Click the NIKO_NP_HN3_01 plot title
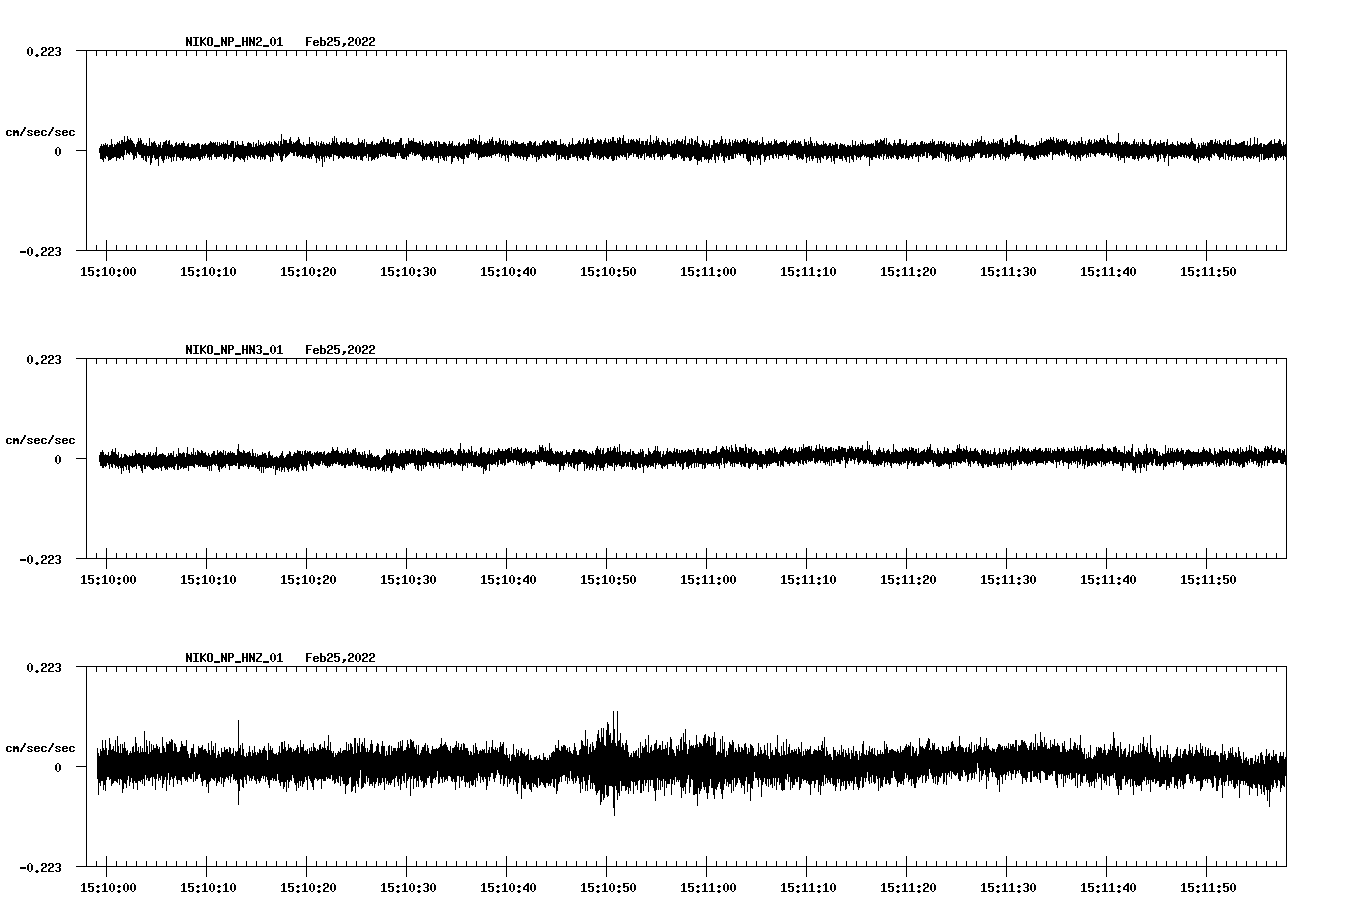The width and height of the screenshot is (1358, 924). point(234,350)
